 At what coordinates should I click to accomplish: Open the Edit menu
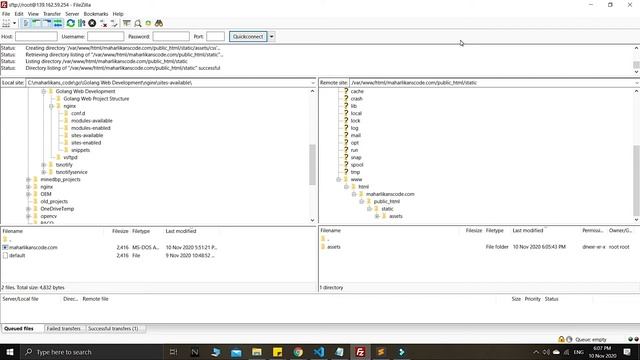tap(19, 13)
